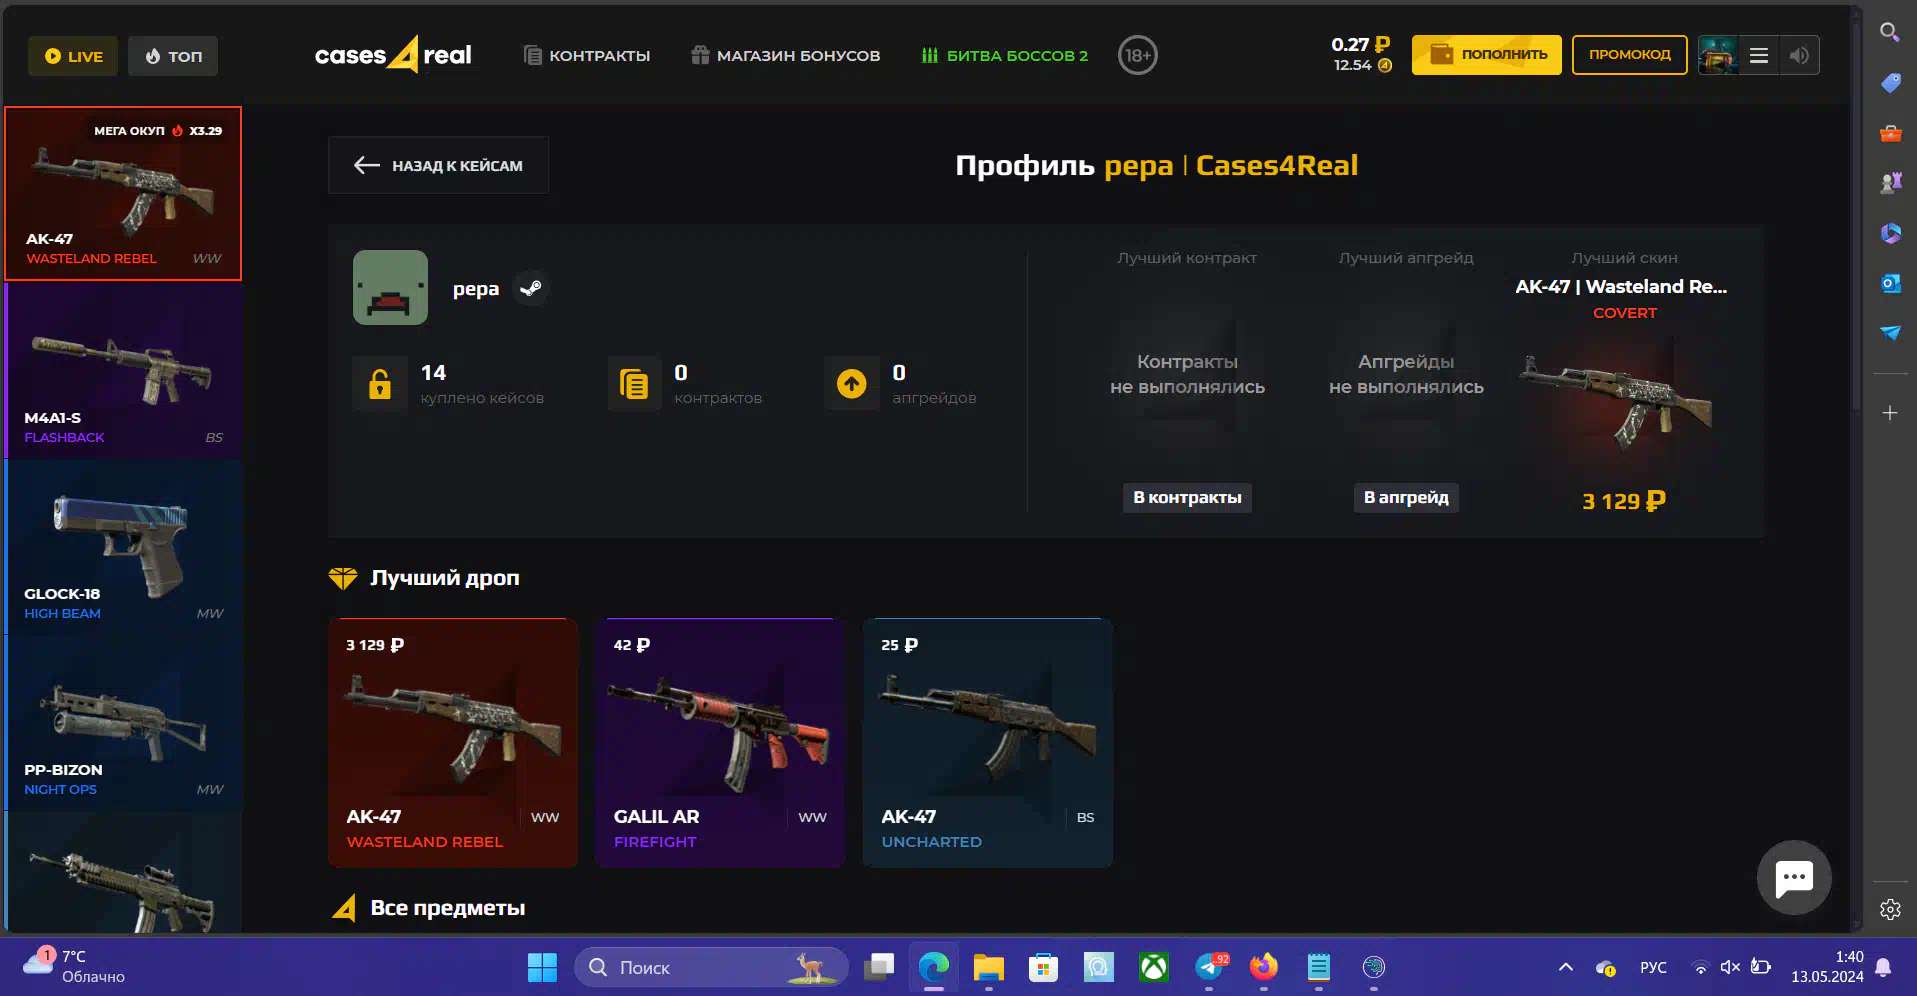
Task: Open live feed PP-Bizon Night Ops item
Action: [124, 723]
